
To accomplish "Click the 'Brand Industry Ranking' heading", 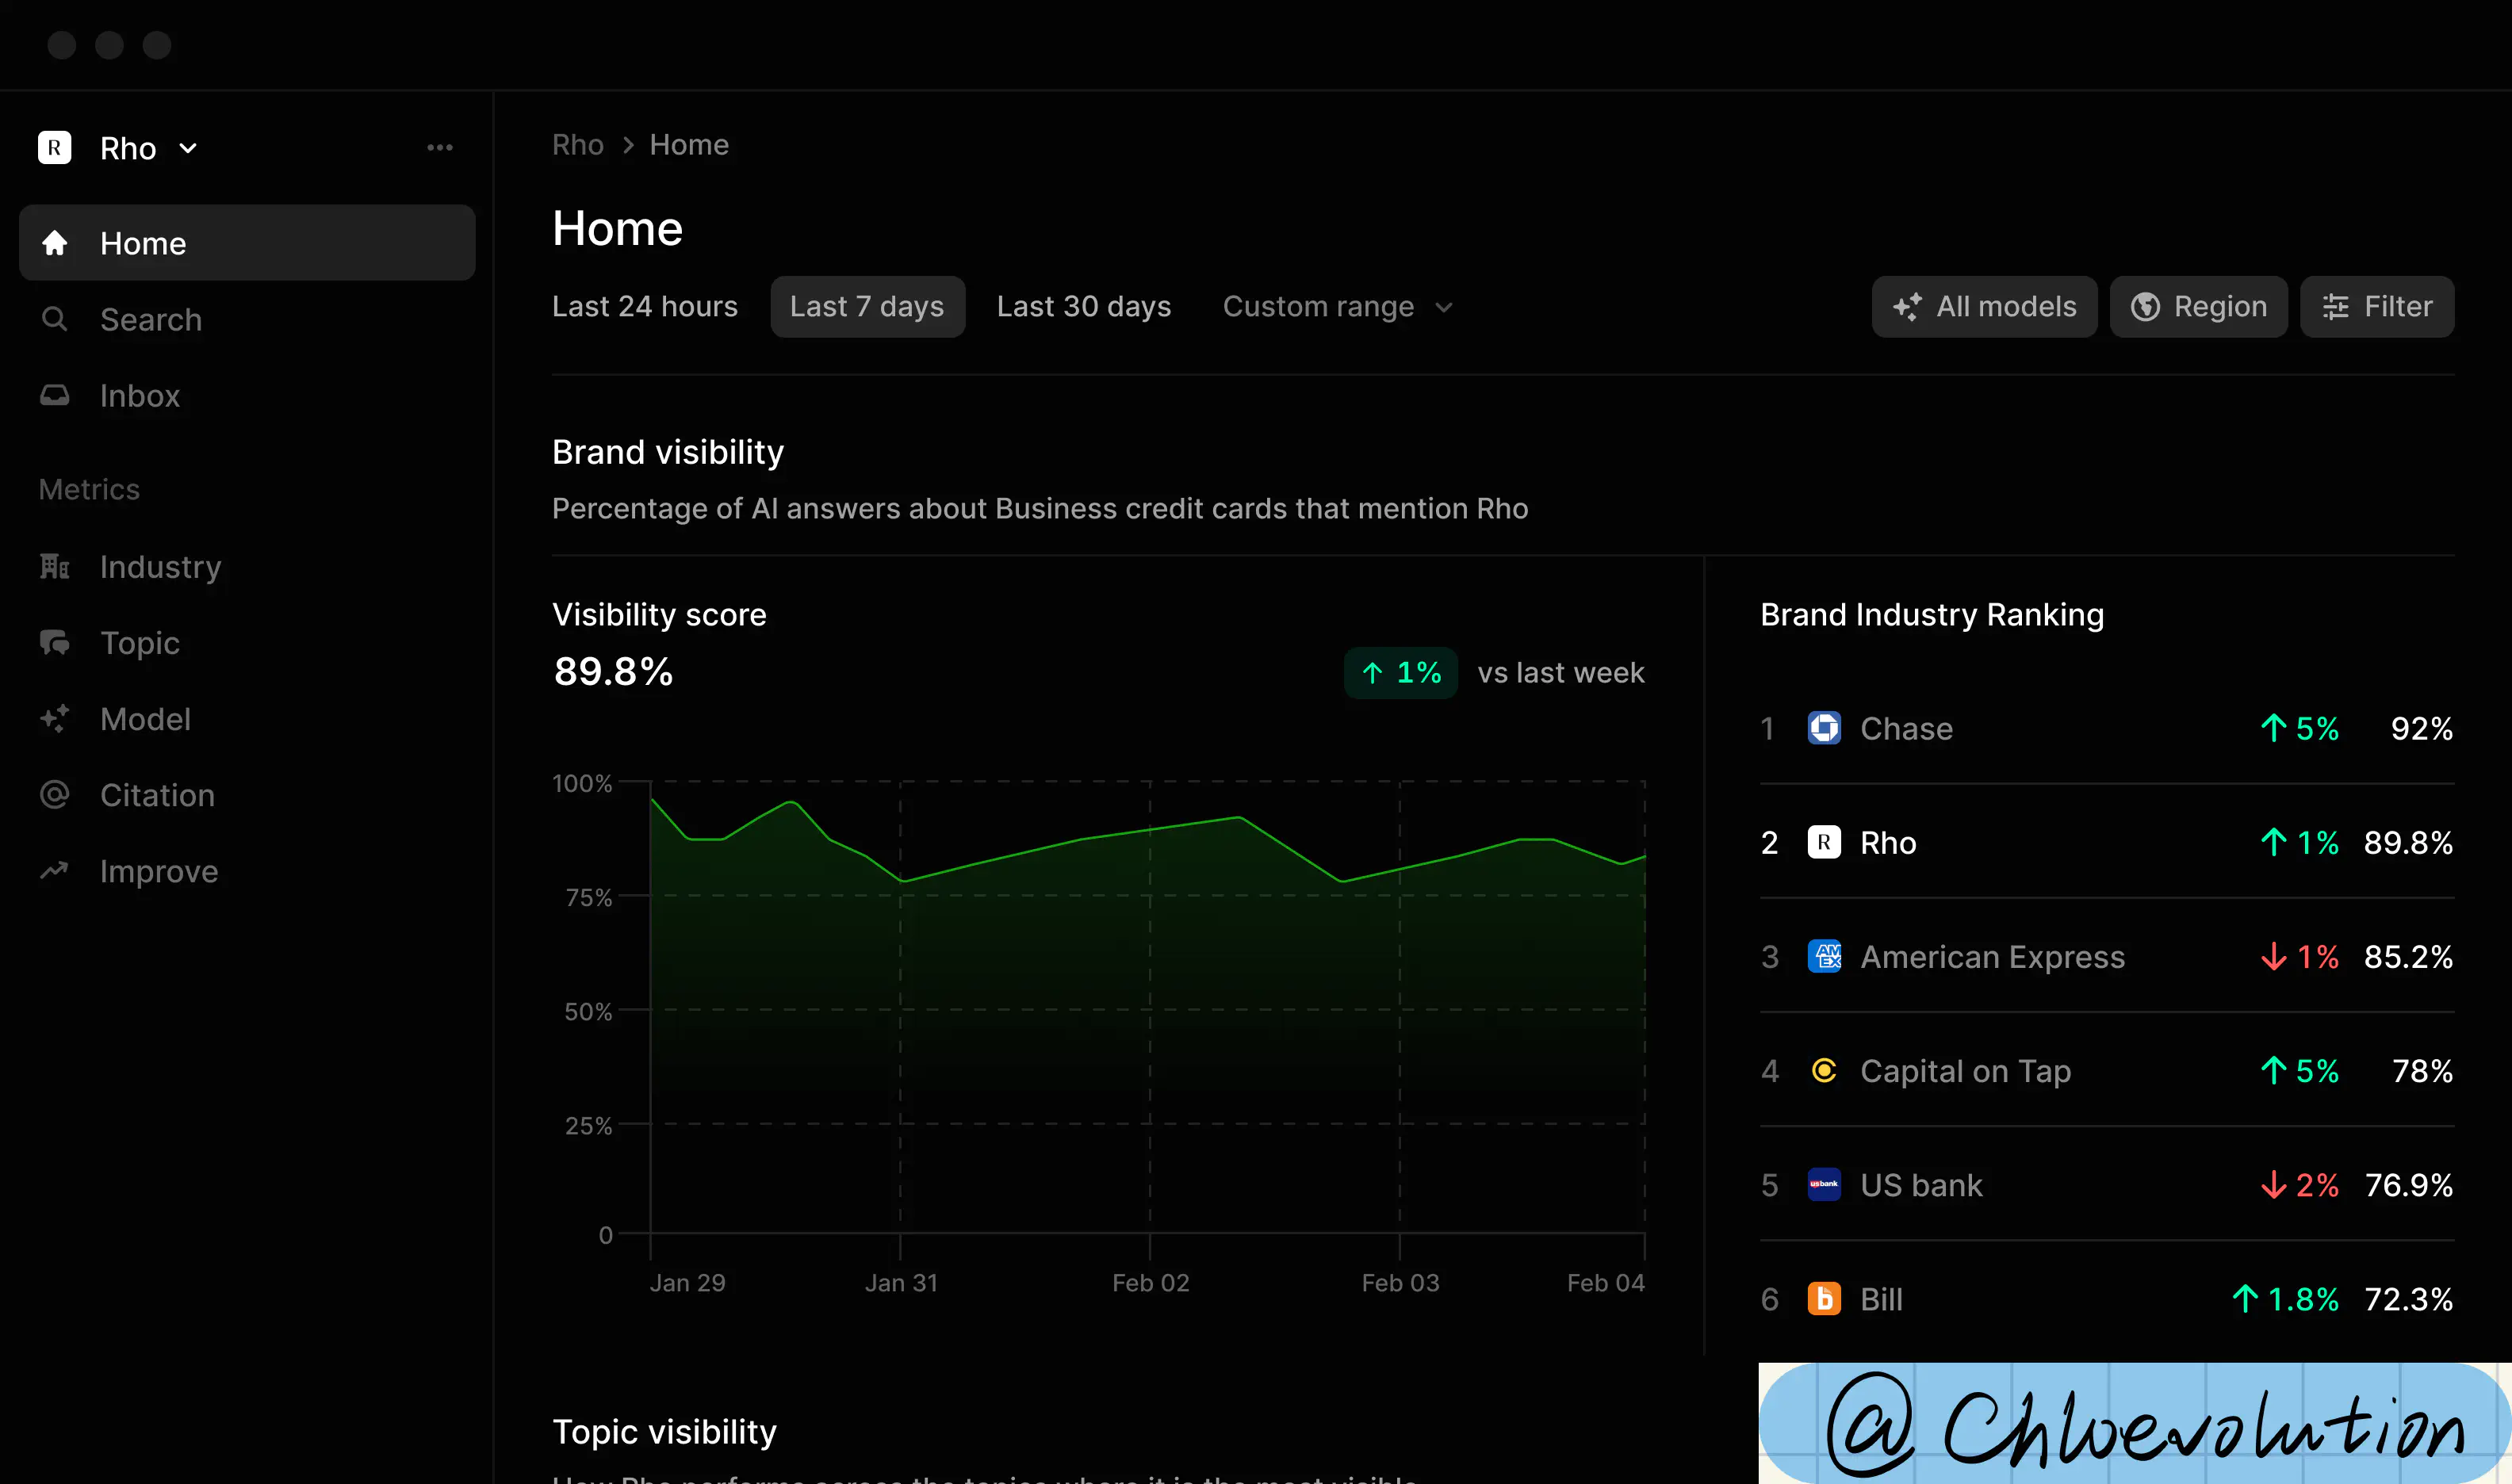I will coord(1932,614).
